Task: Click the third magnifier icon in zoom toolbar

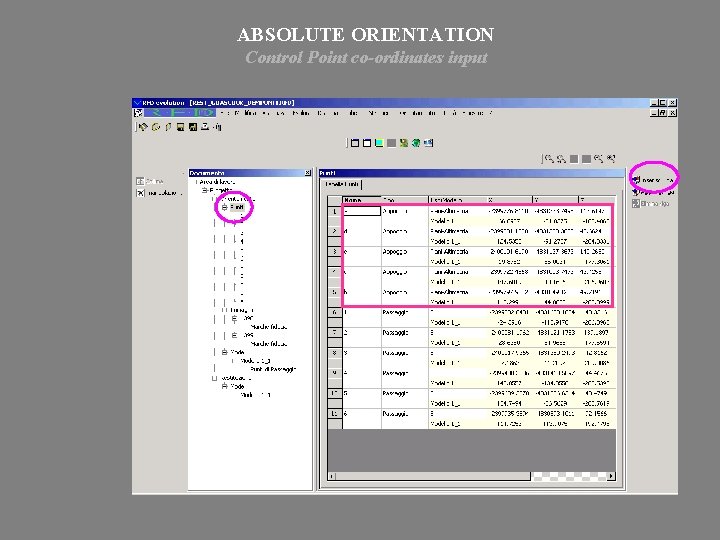Action: click(598, 159)
